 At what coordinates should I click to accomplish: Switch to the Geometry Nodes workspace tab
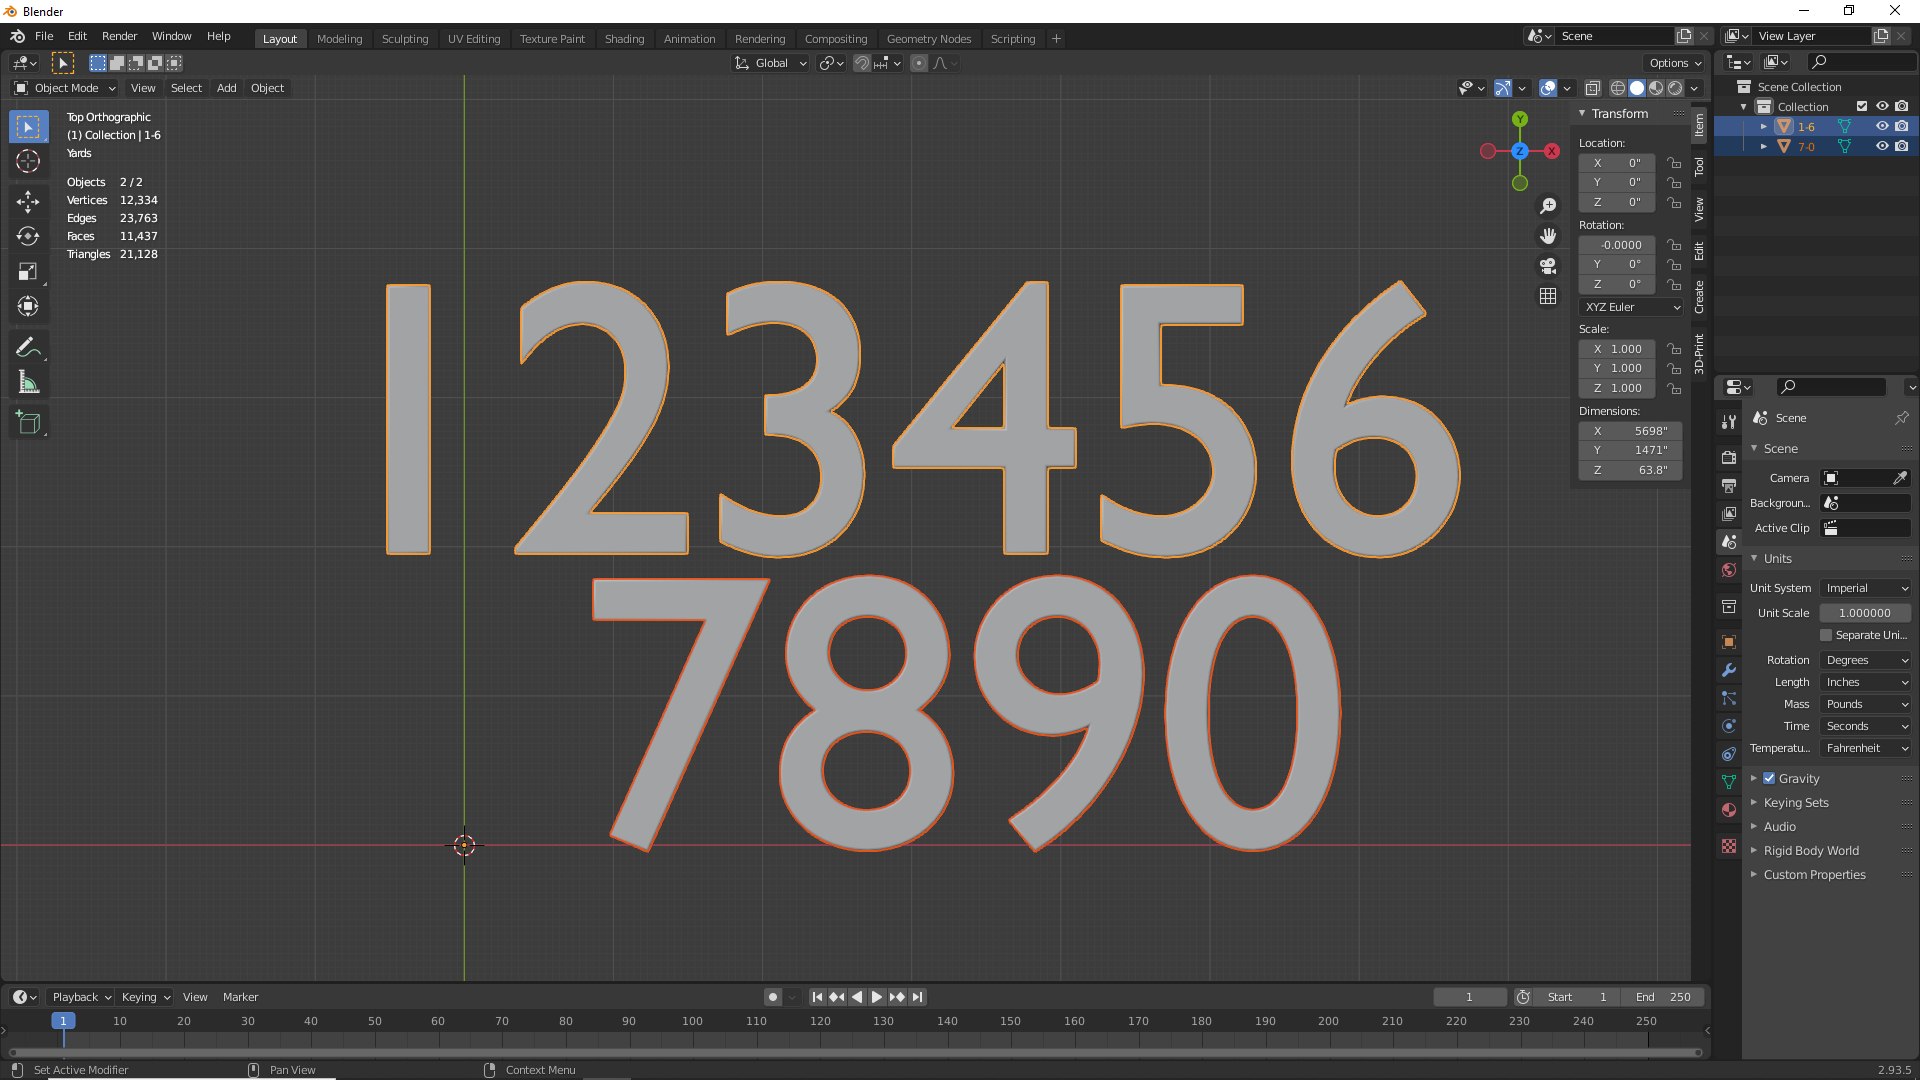pos(929,39)
